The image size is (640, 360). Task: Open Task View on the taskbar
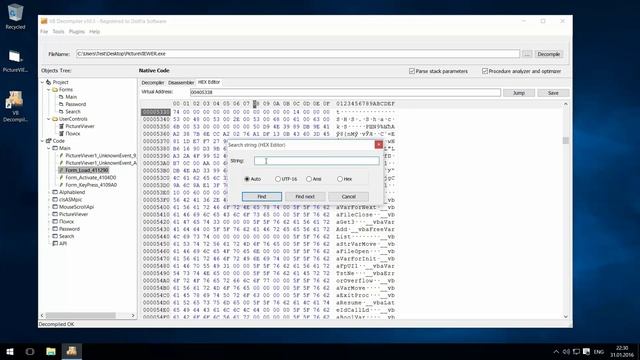pos(30,351)
